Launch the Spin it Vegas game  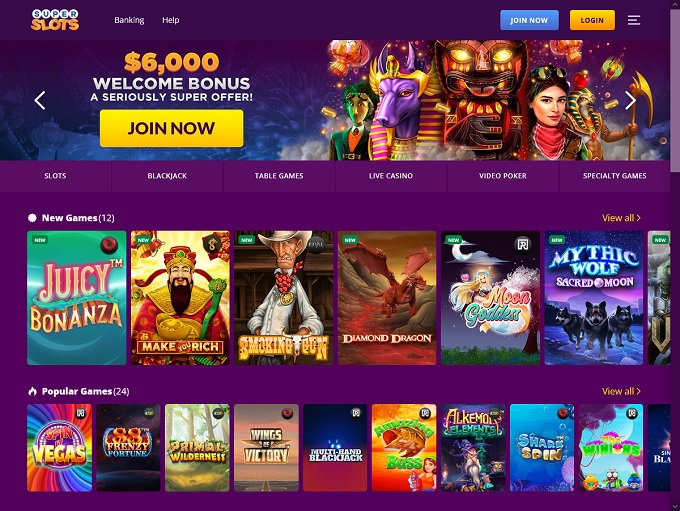pos(59,448)
